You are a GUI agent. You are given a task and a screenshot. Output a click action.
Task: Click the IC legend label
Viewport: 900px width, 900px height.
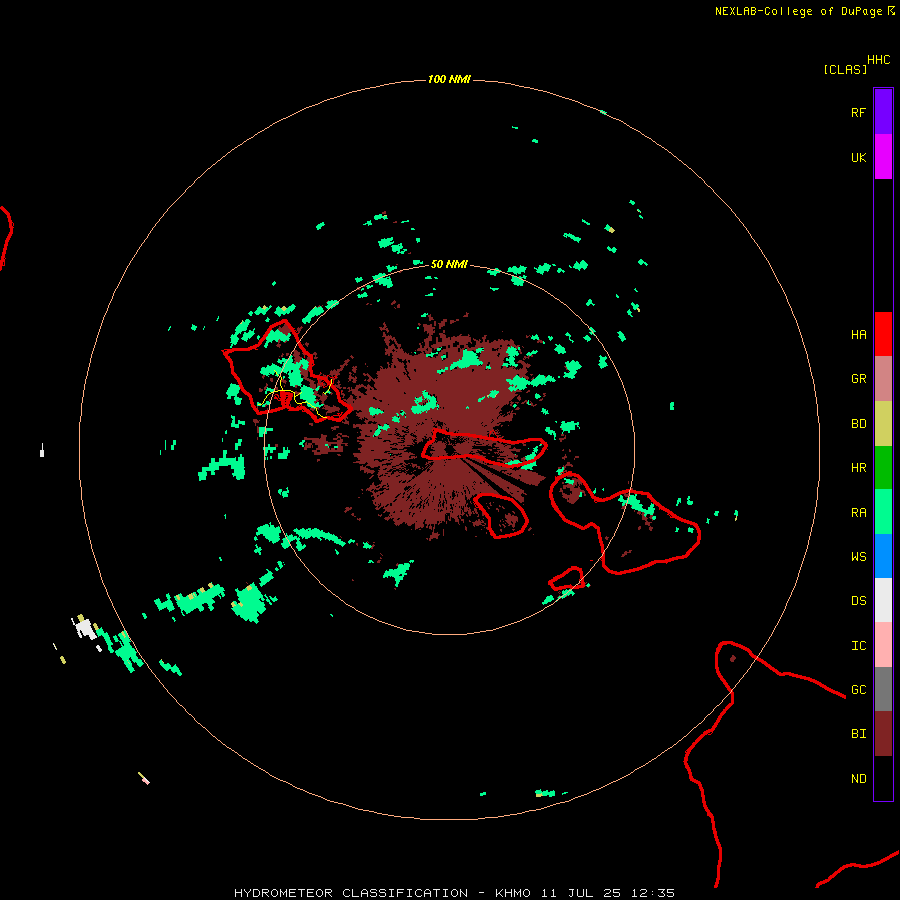858,646
